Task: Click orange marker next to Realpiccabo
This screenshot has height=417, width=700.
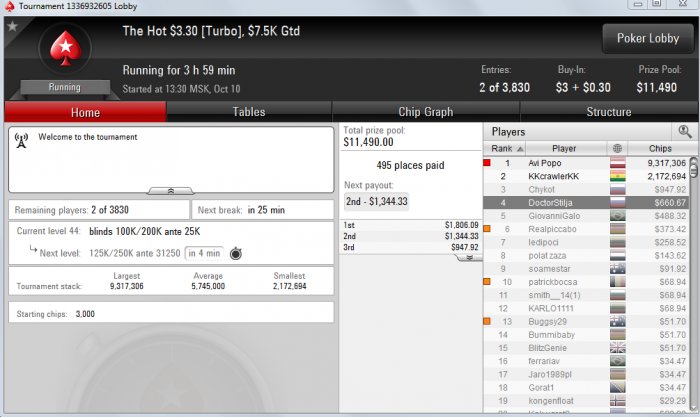Action: tap(487, 229)
